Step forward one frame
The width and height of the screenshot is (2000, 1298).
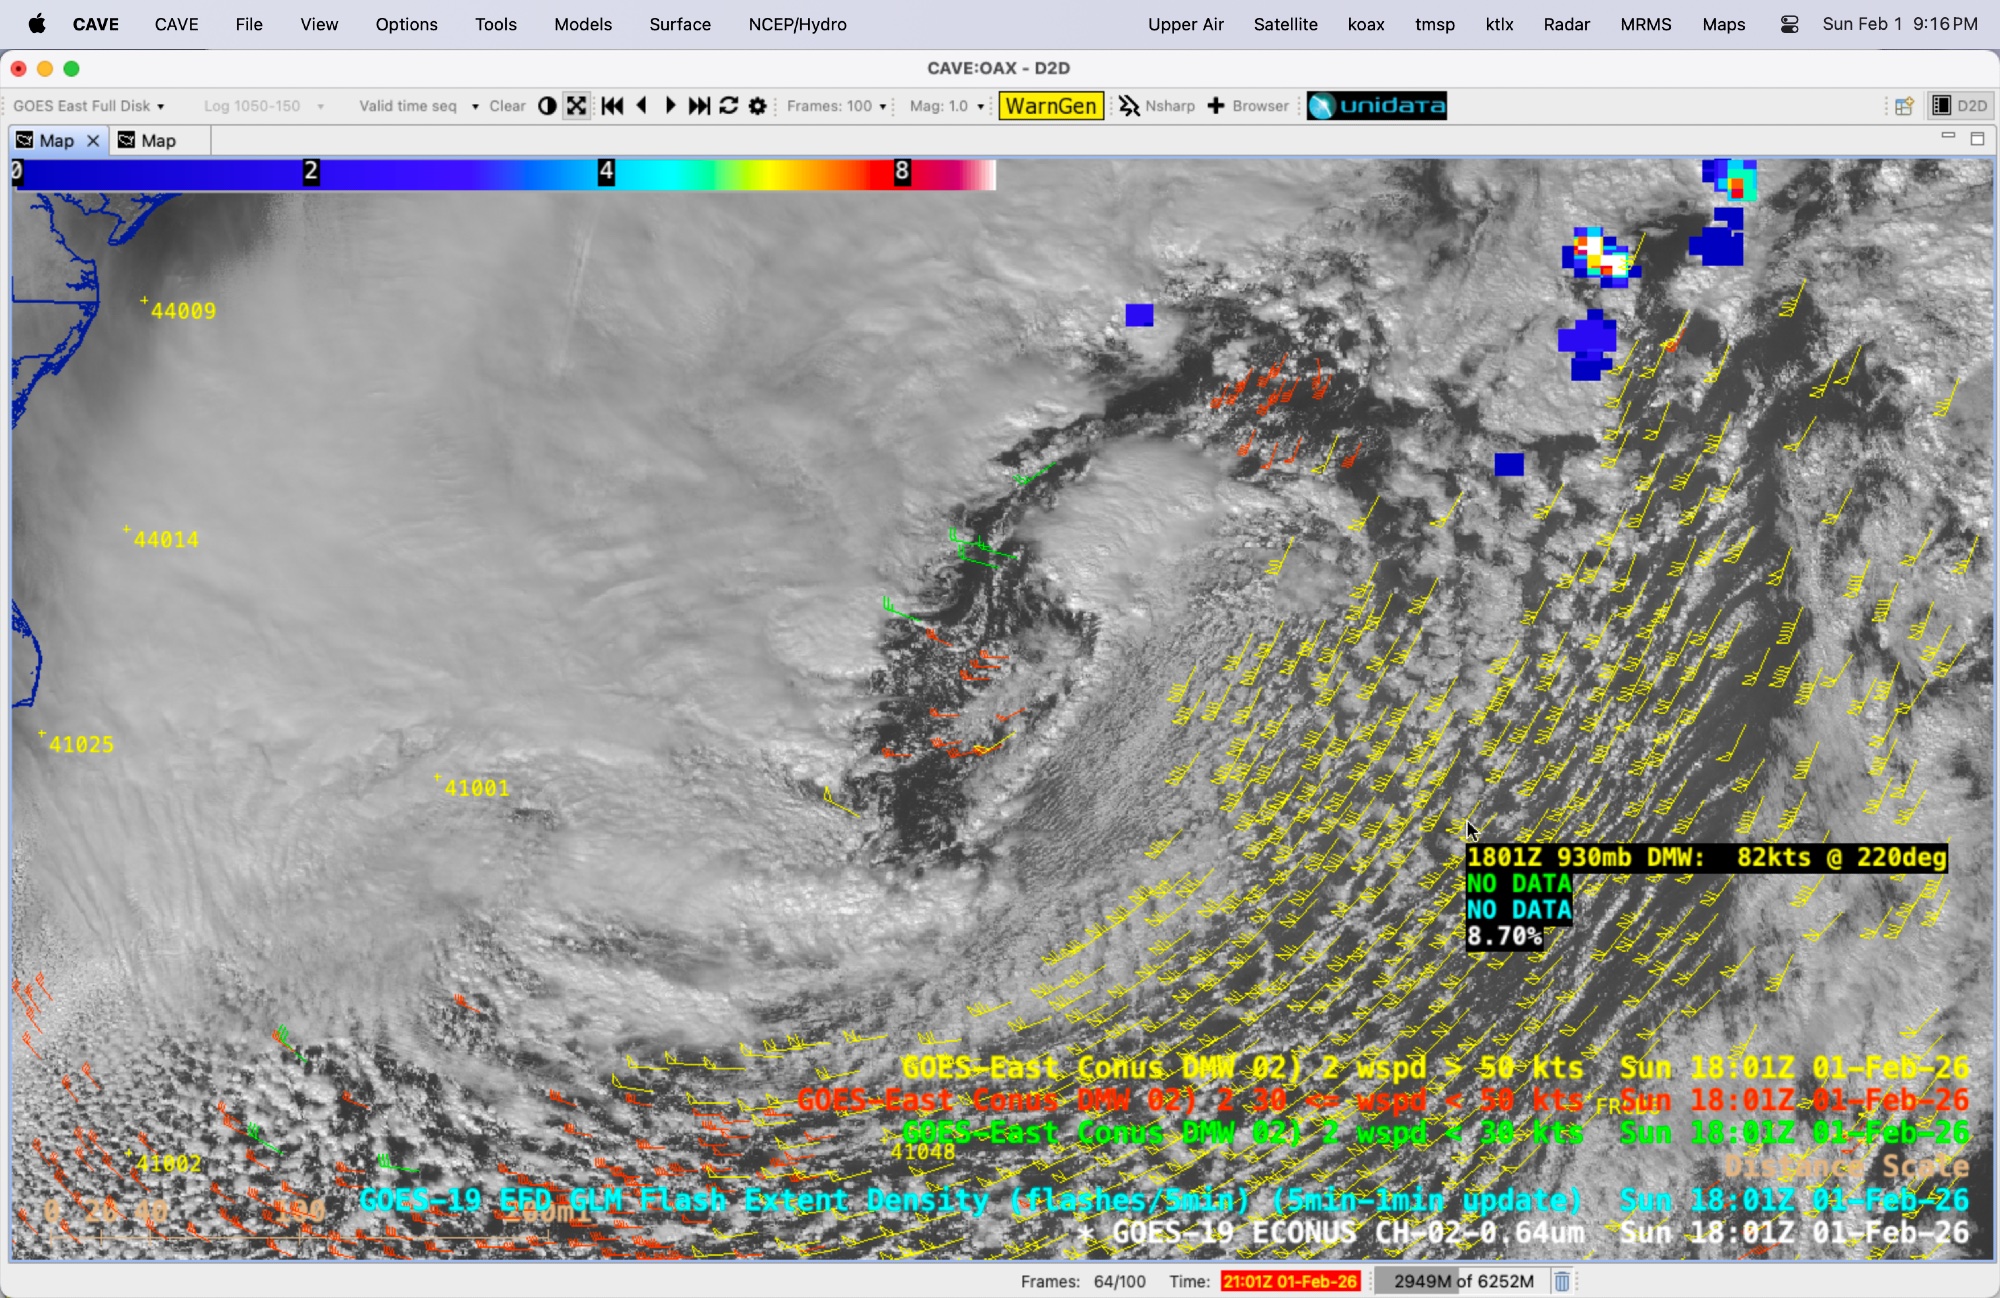tap(670, 106)
